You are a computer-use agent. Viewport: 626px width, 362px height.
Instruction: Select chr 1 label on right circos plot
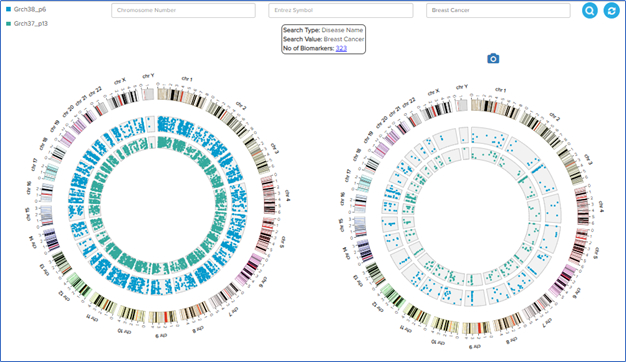click(500, 90)
